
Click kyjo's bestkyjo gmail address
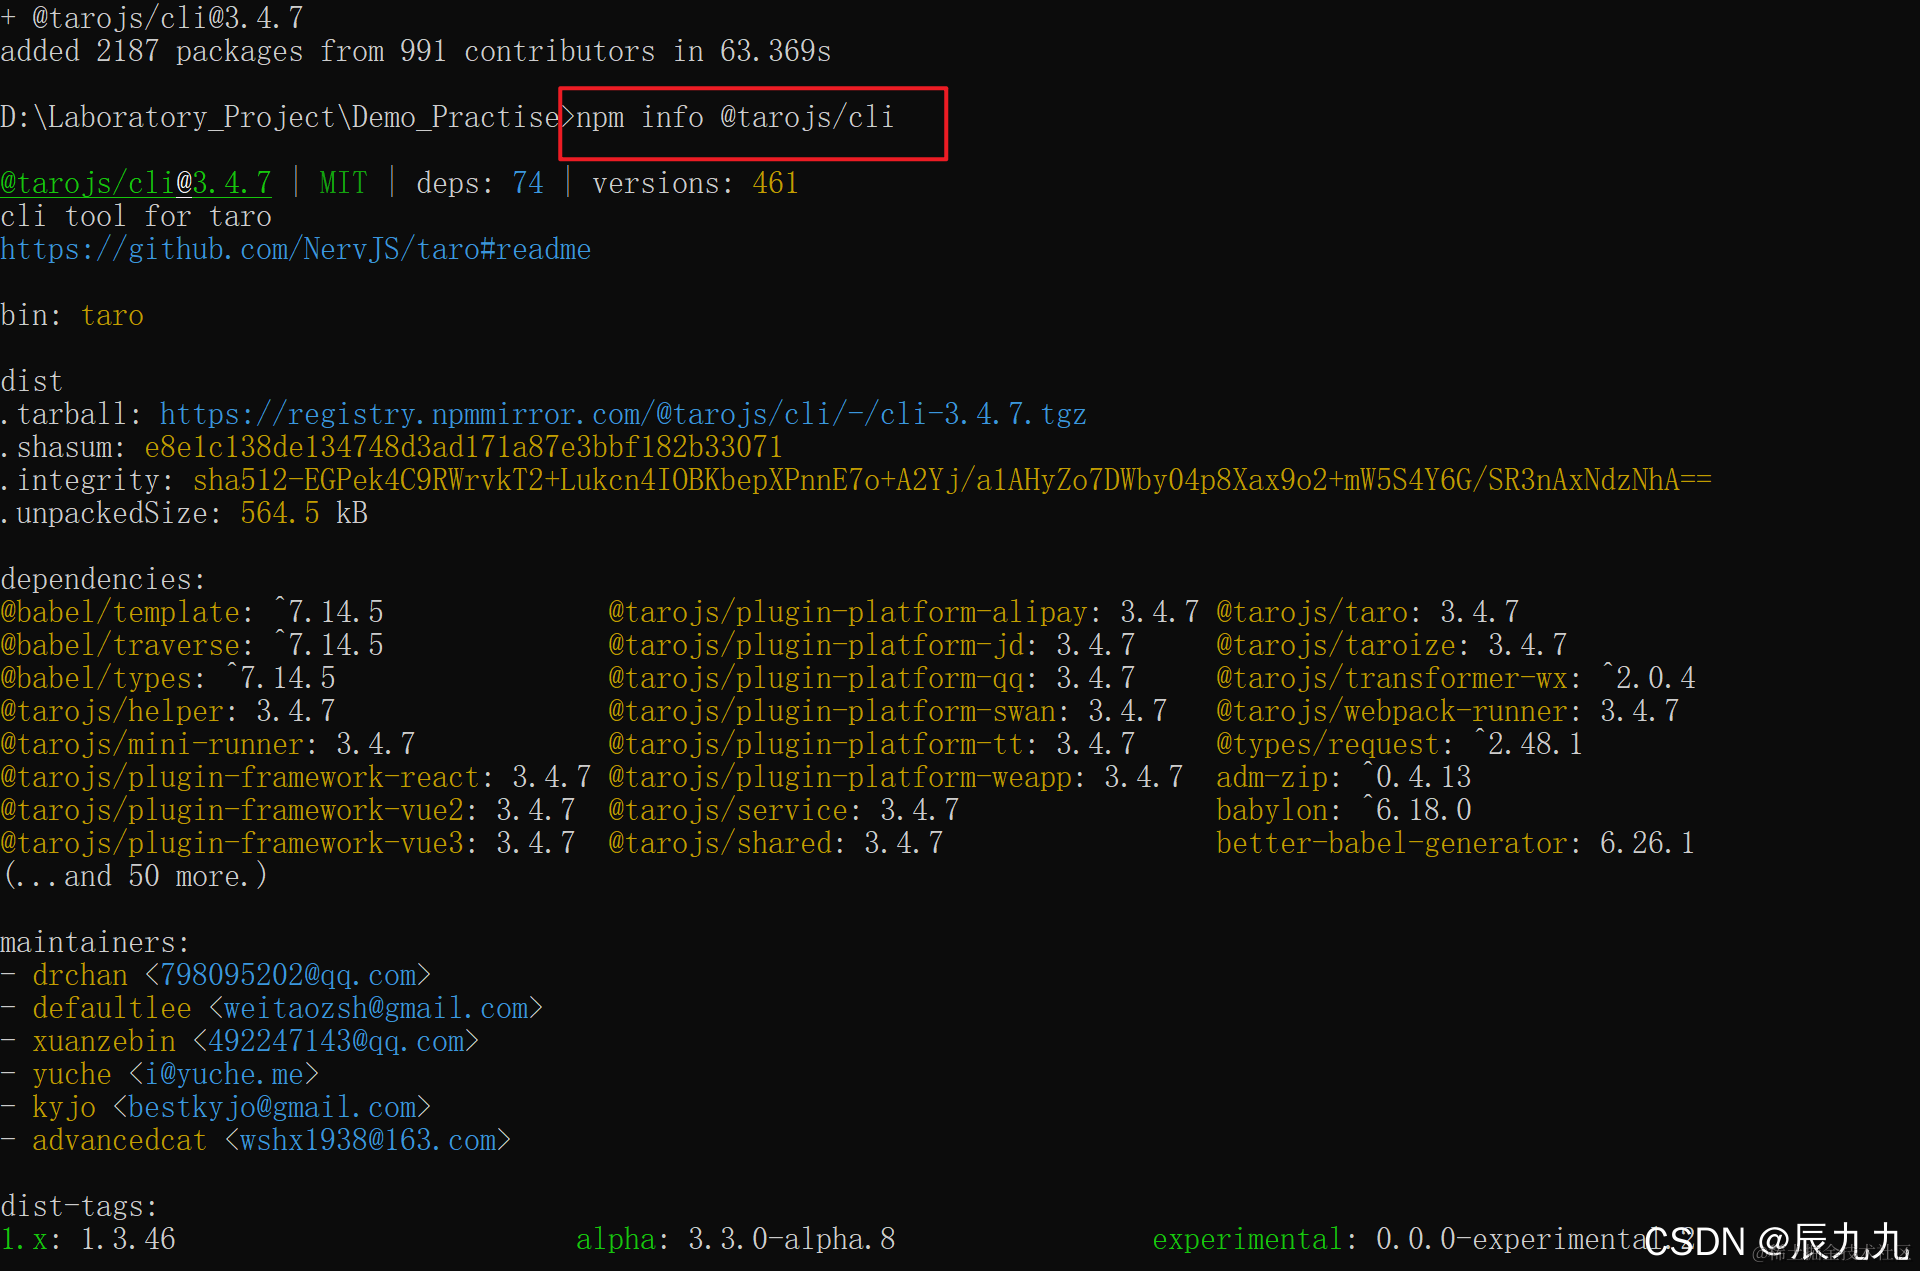(272, 1107)
